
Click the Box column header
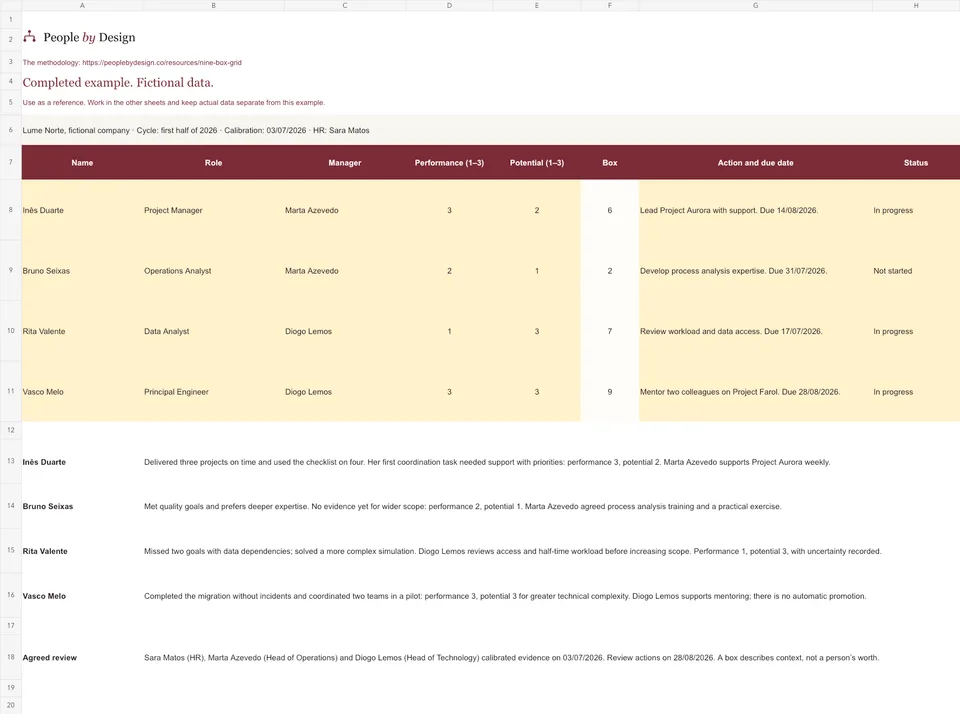pyautogui.click(x=610, y=163)
